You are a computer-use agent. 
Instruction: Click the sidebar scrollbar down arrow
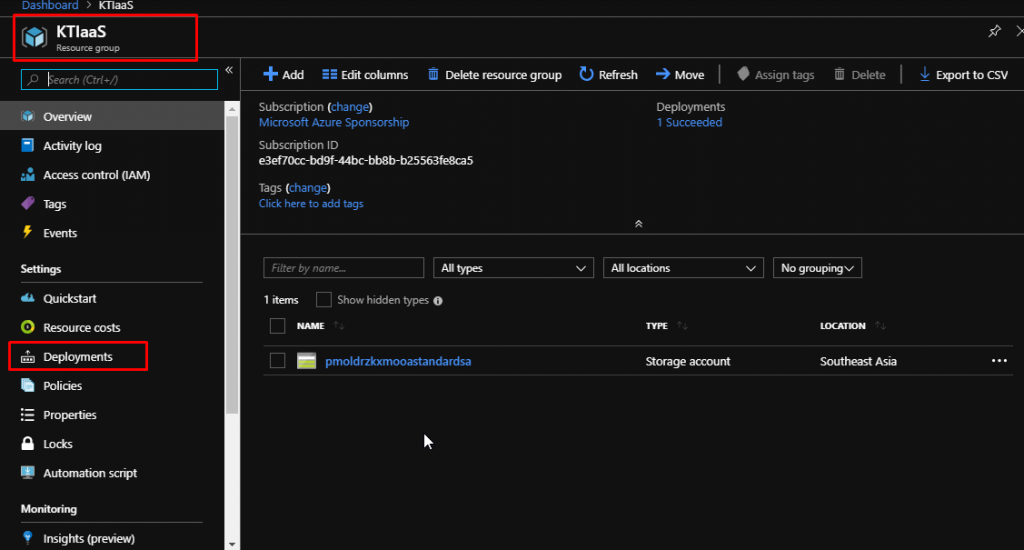232,543
